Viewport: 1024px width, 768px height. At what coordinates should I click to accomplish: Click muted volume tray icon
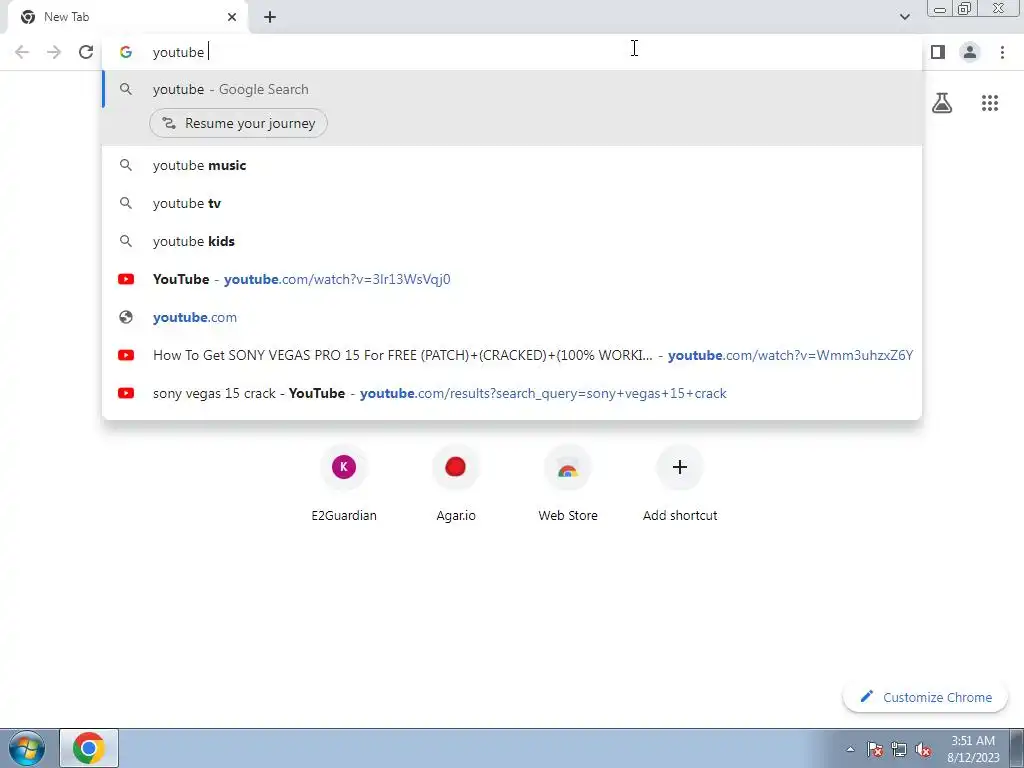tap(923, 749)
